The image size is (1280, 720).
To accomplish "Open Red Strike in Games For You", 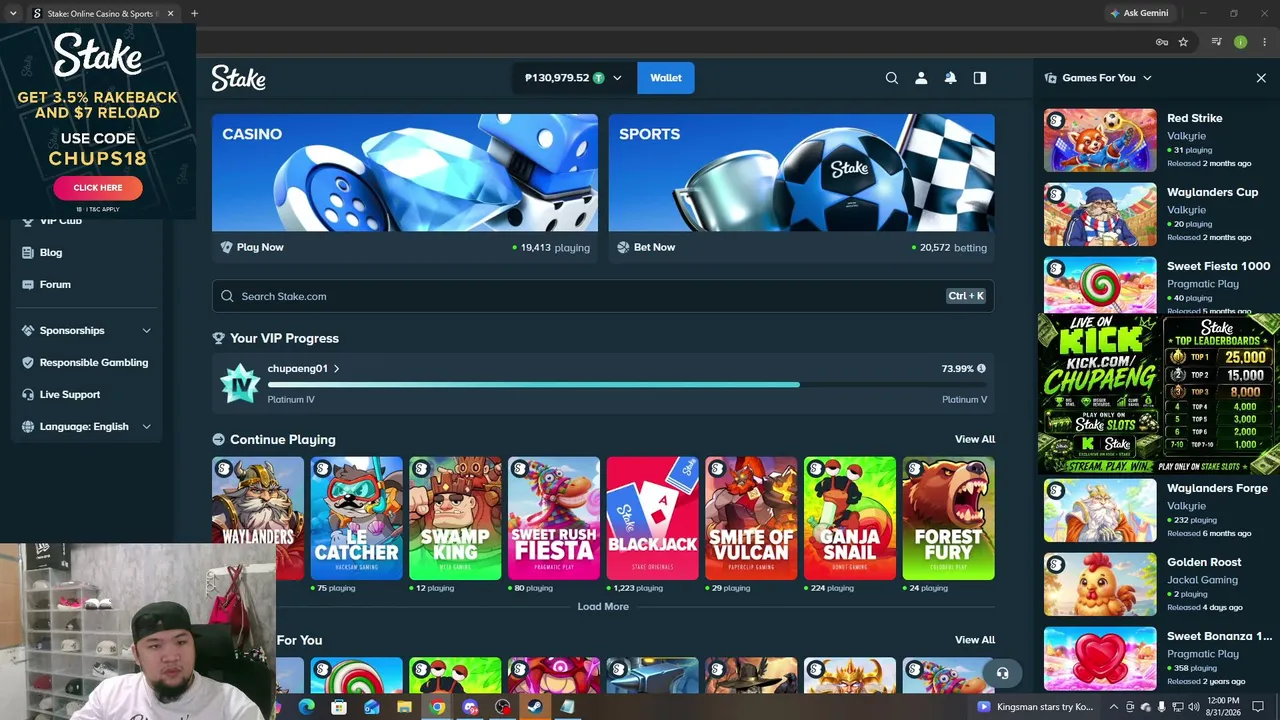I will [1157, 140].
